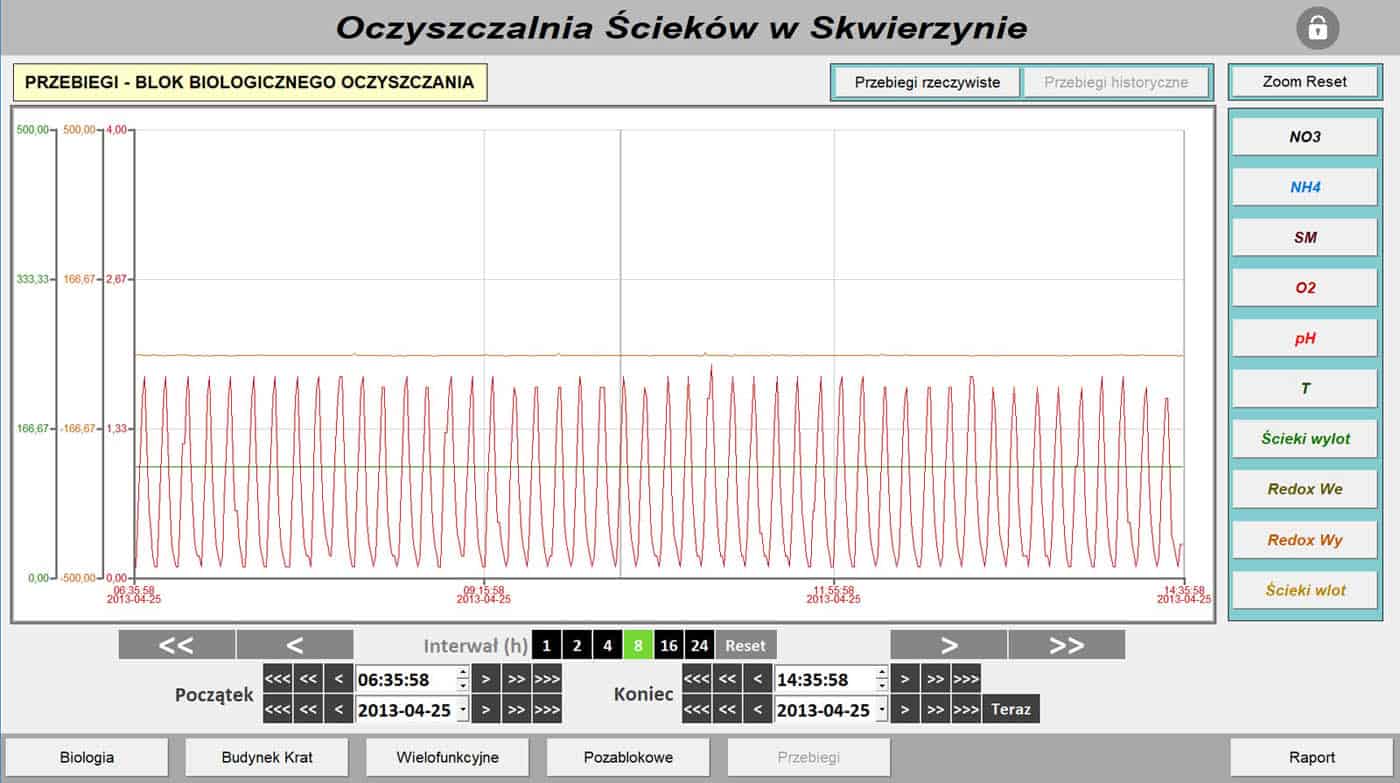Switch to Przebiegi rzeczywiste tab
1400x783 pixels.
click(x=927, y=82)
